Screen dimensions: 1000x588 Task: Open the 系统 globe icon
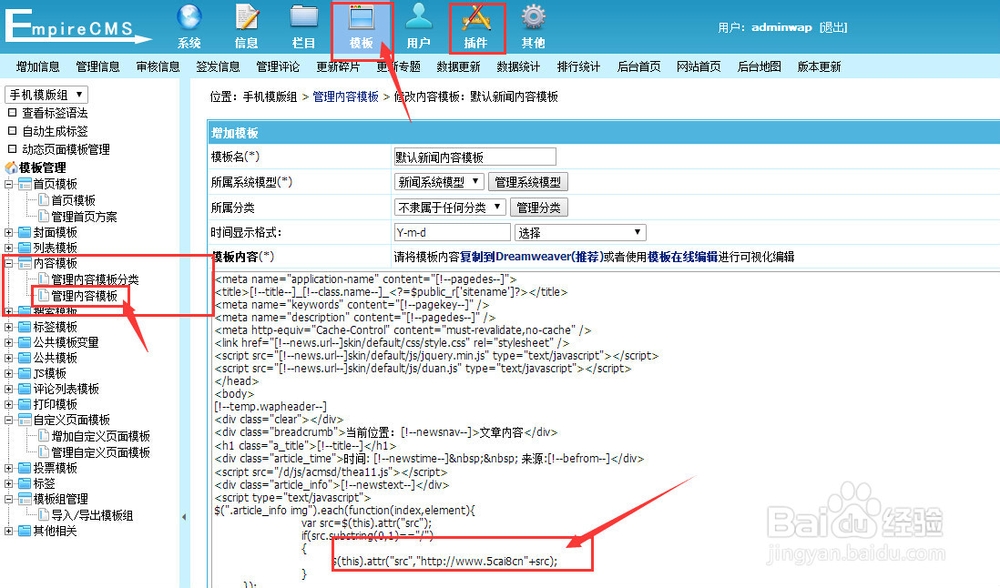pyautogui.click(x=189, y=18)
